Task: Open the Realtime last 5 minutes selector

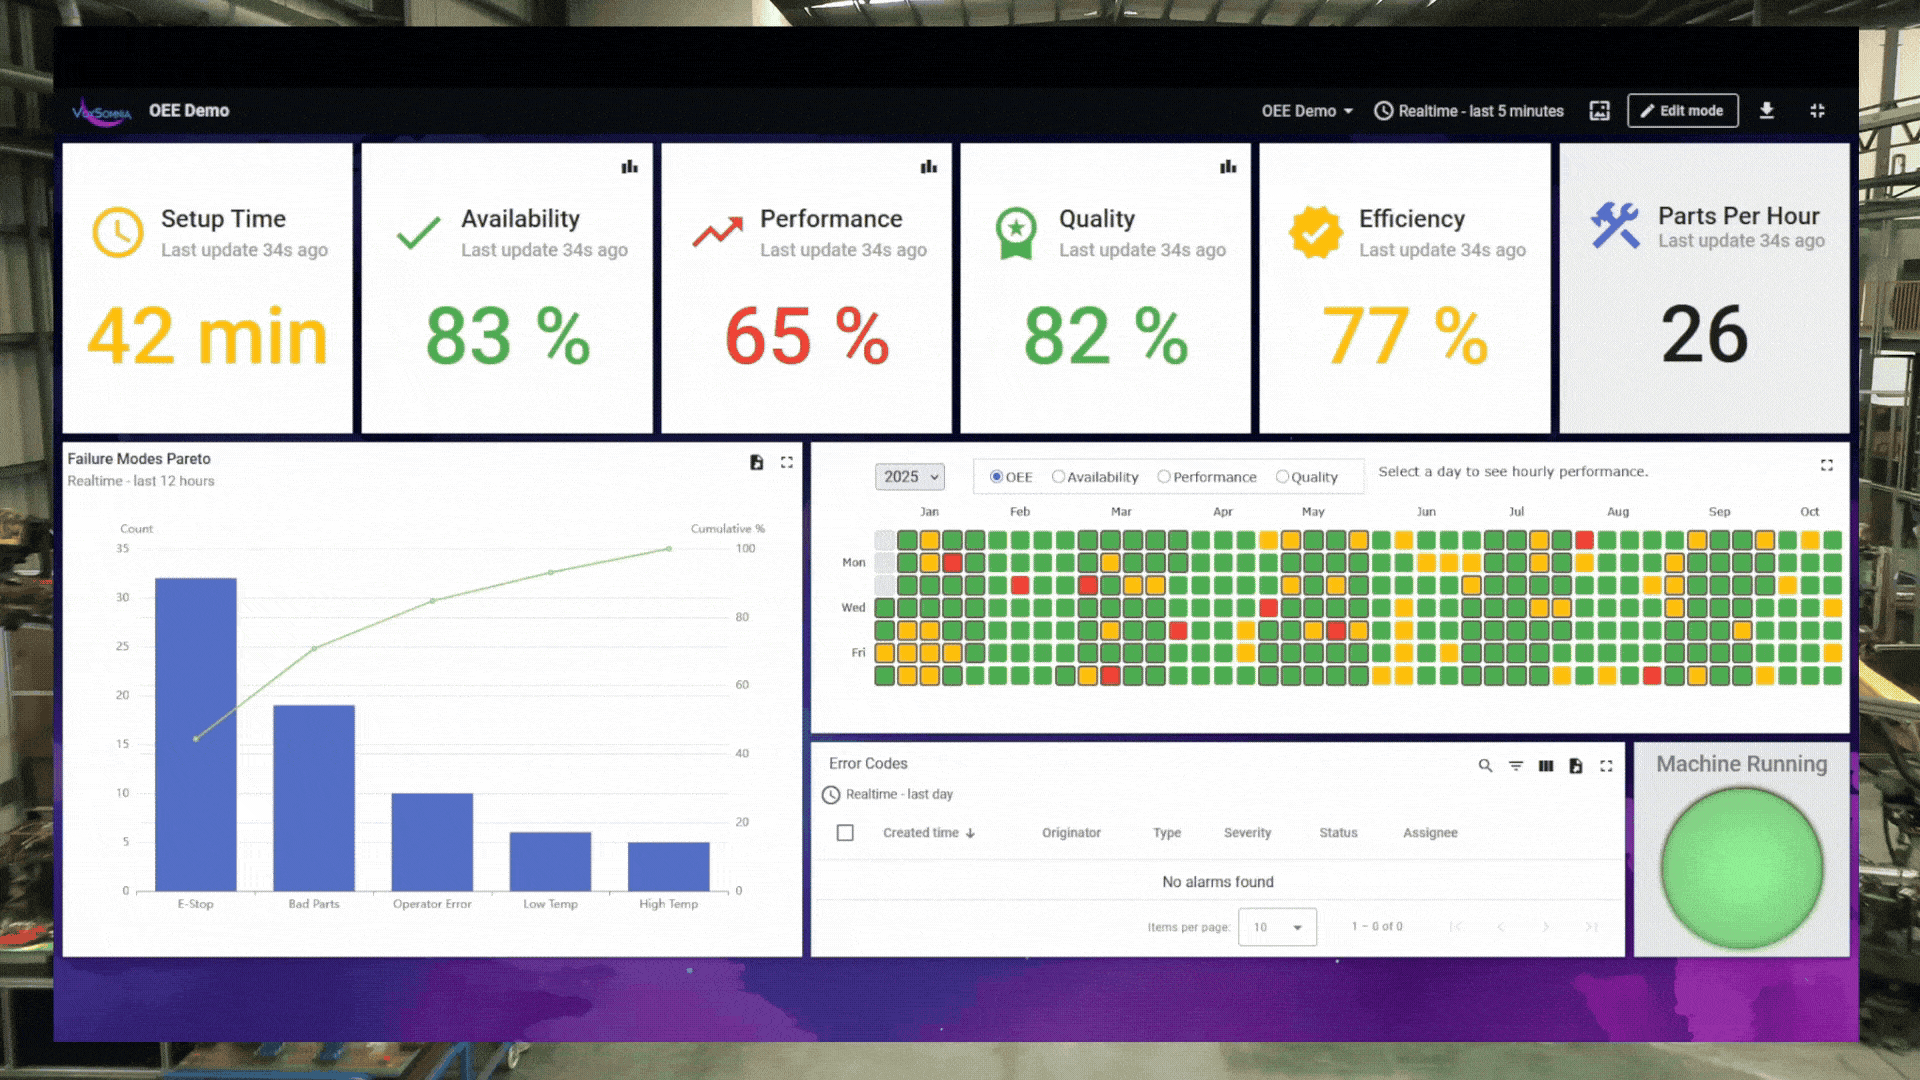Action: [x=1469, y=111]
